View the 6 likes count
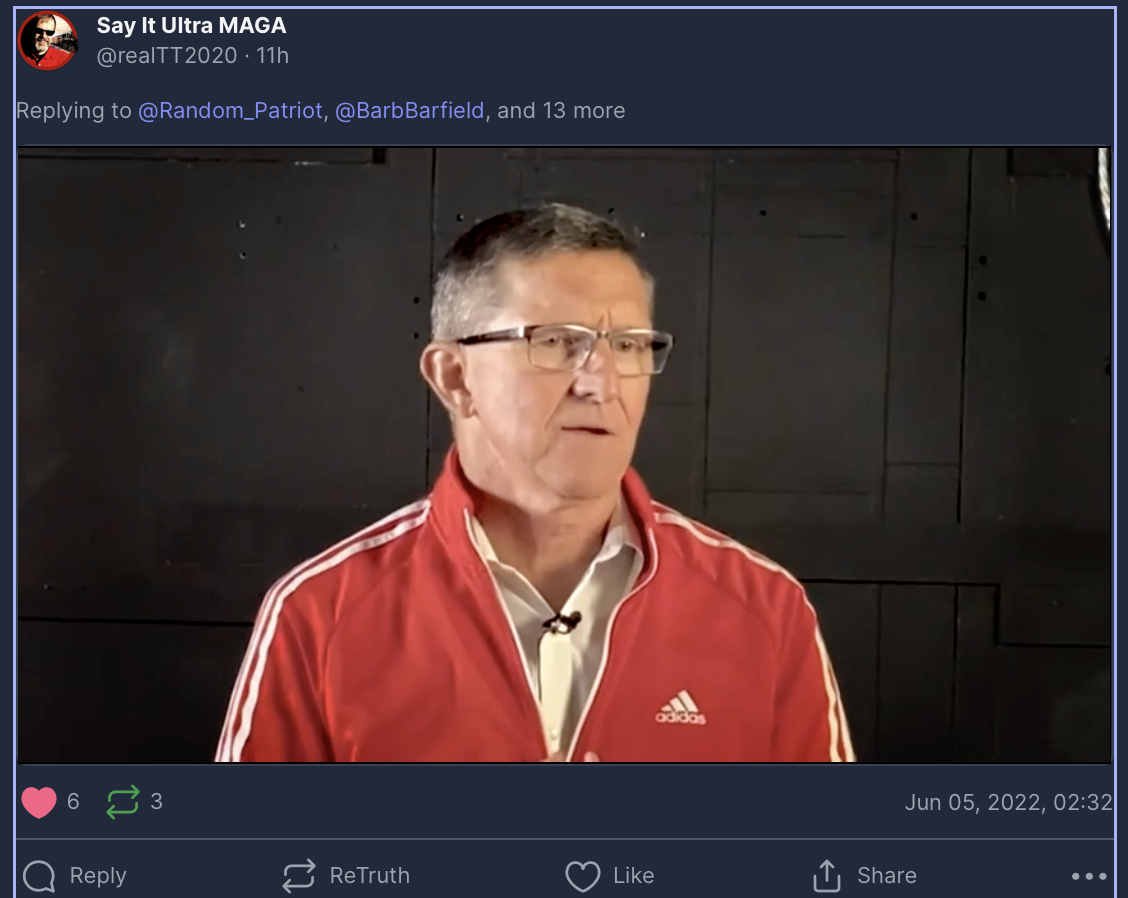 (x=73, y=802)
